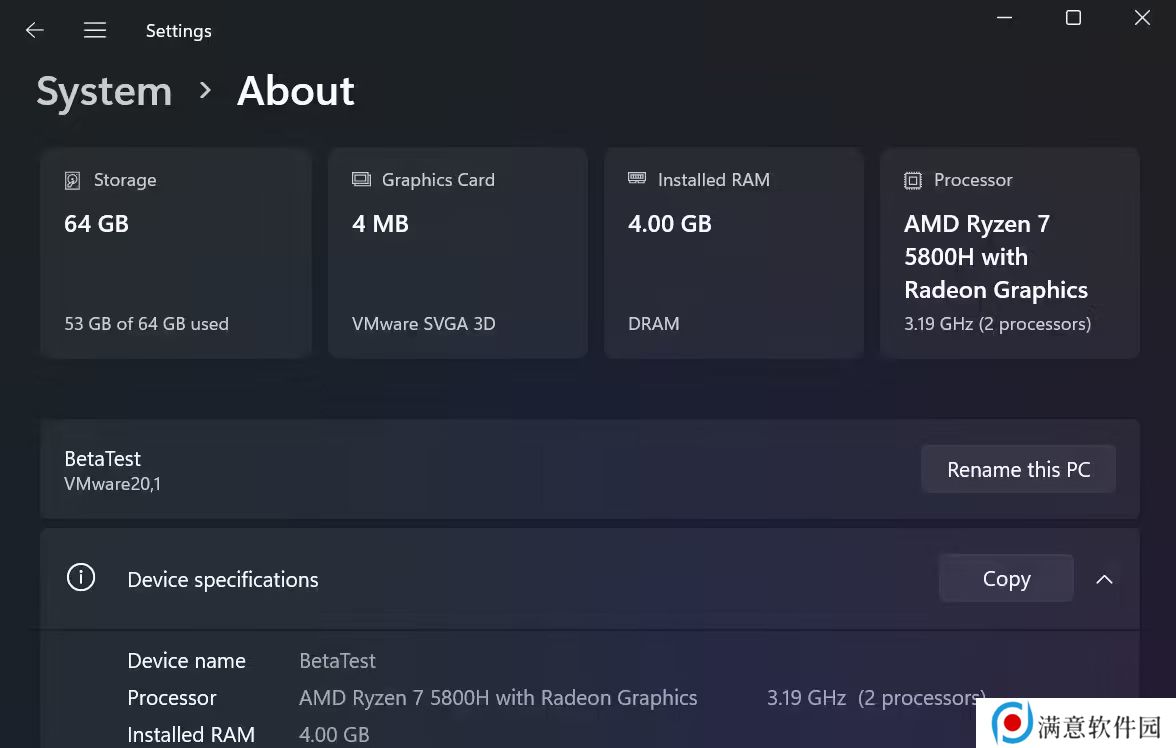Click the Storage drive icon

(72, 181)
